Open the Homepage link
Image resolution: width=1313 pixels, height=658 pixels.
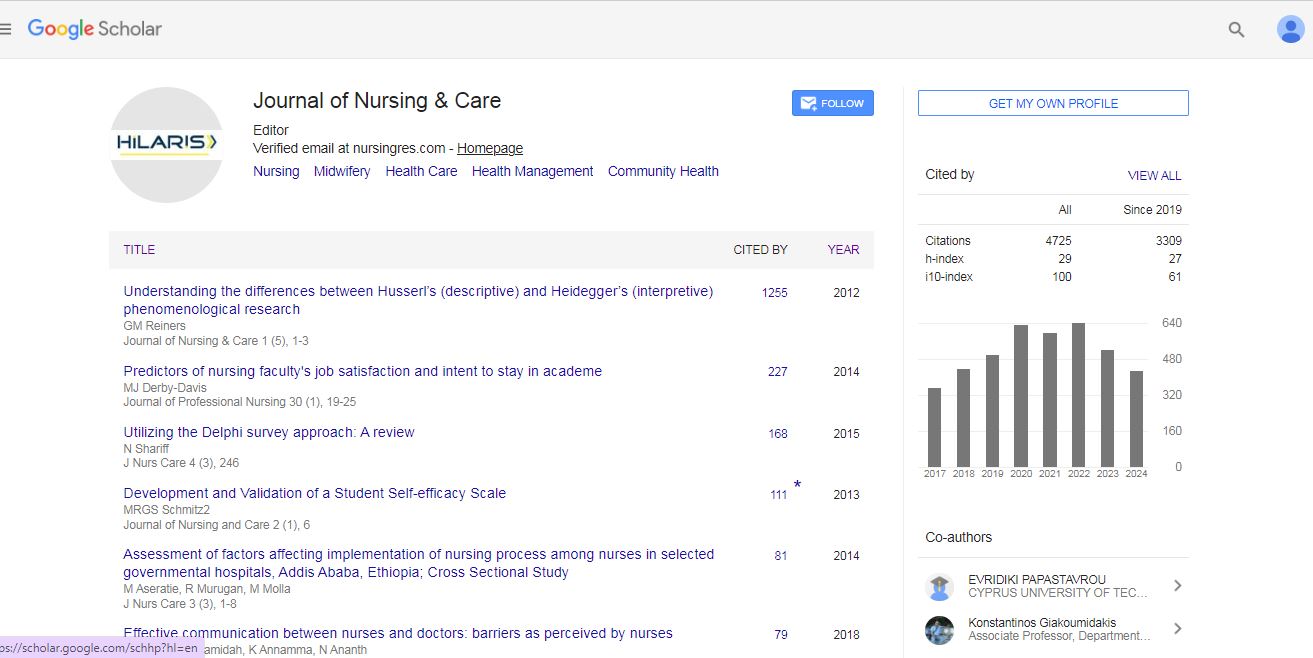[x=490, y=148]
